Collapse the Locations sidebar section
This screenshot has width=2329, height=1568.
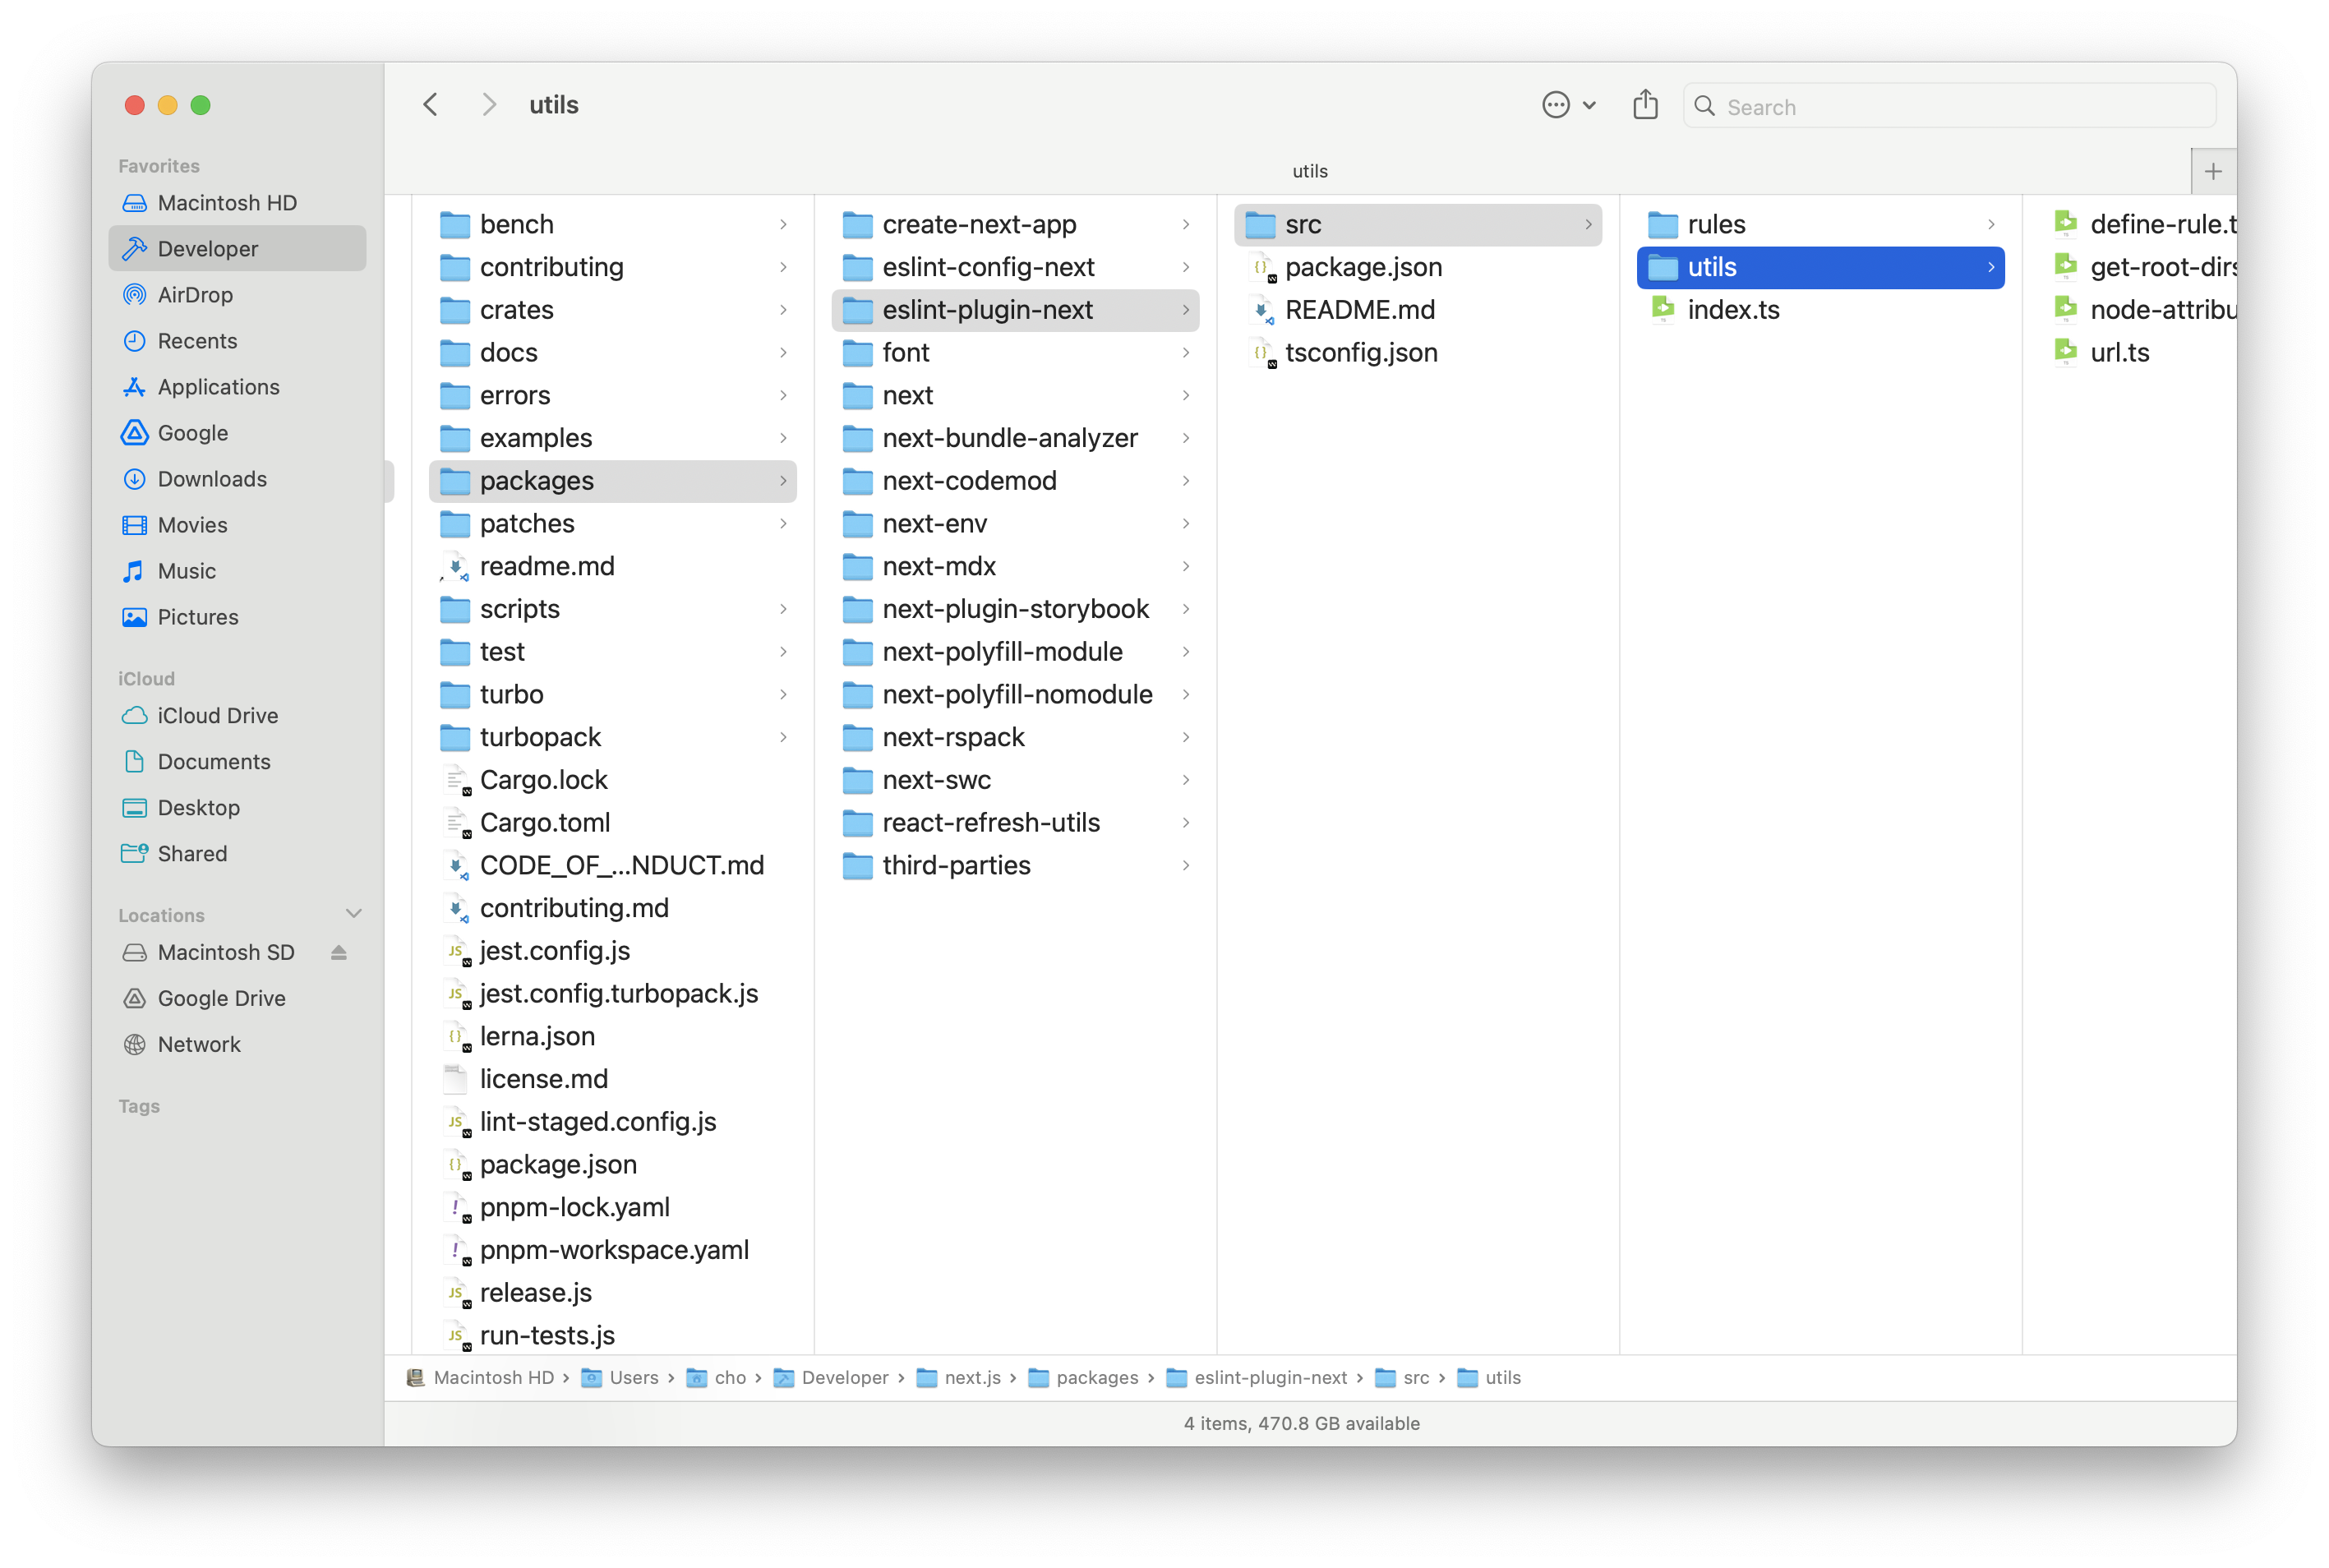click(x=353, y=914)
